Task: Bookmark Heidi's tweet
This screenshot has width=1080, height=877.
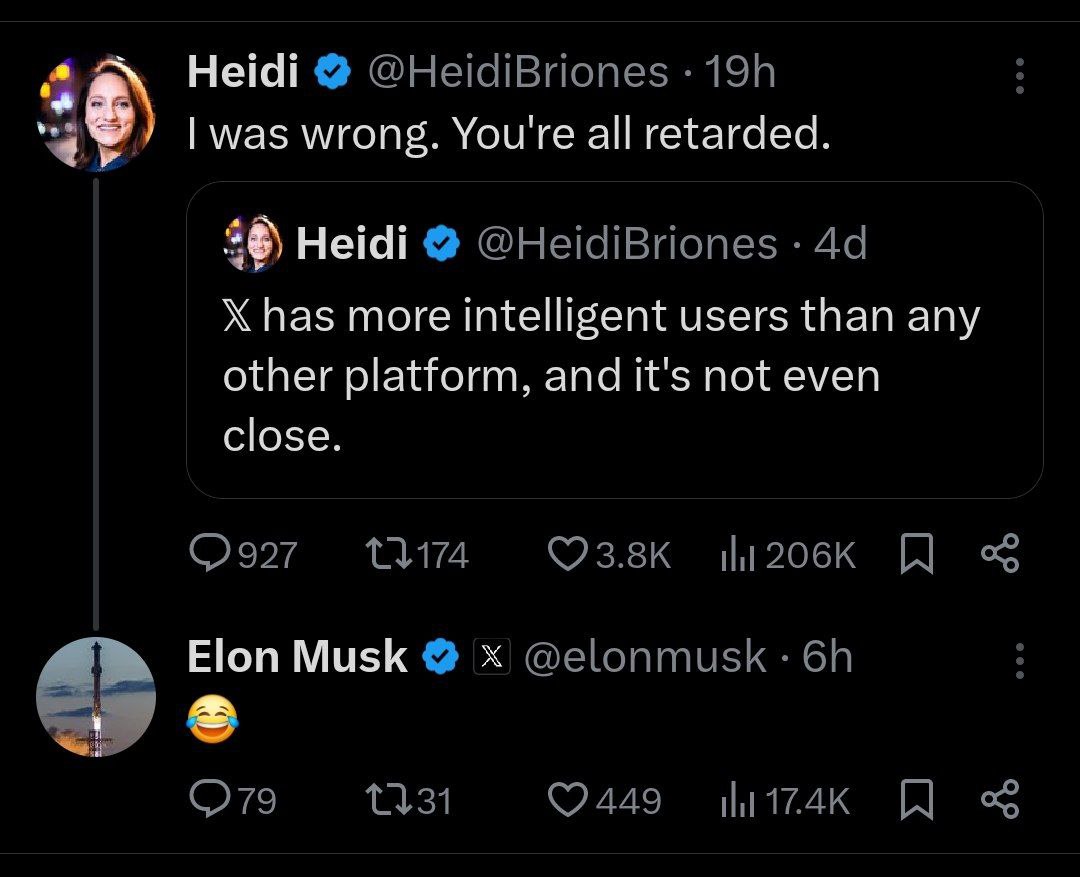Action: pos(917,554)
